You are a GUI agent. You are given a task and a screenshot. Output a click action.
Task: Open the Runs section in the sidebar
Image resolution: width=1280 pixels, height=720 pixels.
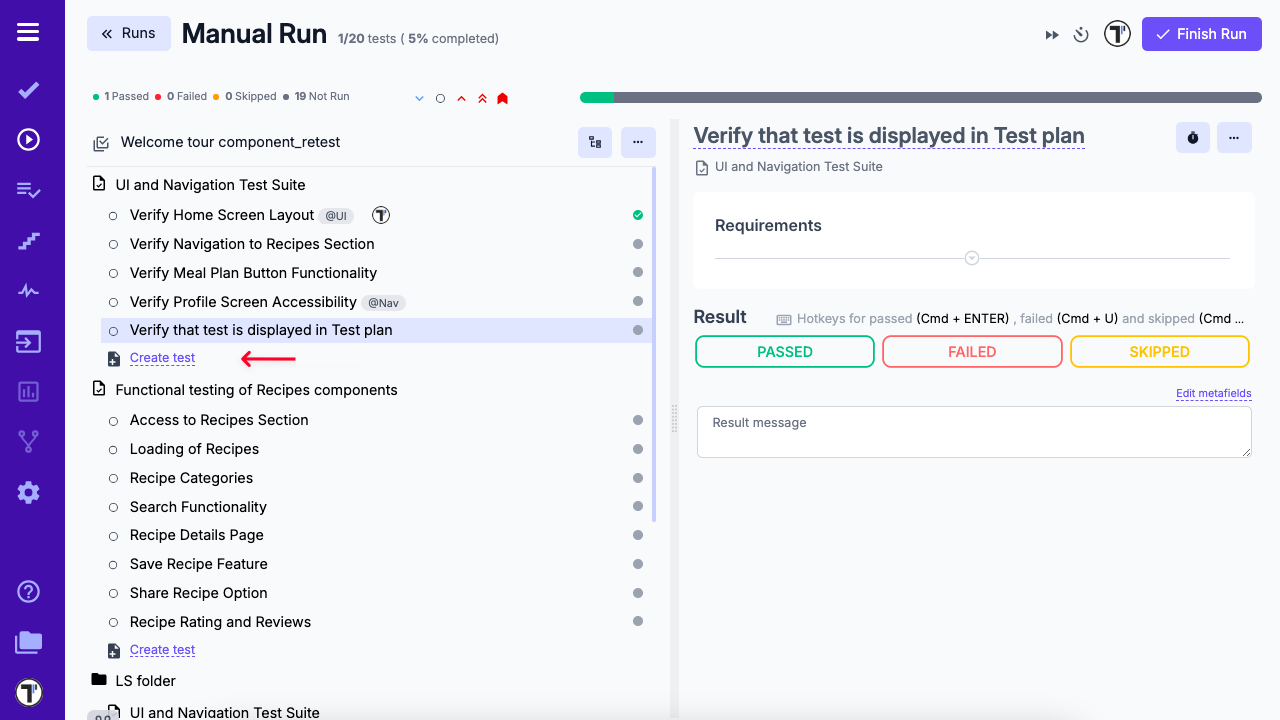tap(28, 139)
